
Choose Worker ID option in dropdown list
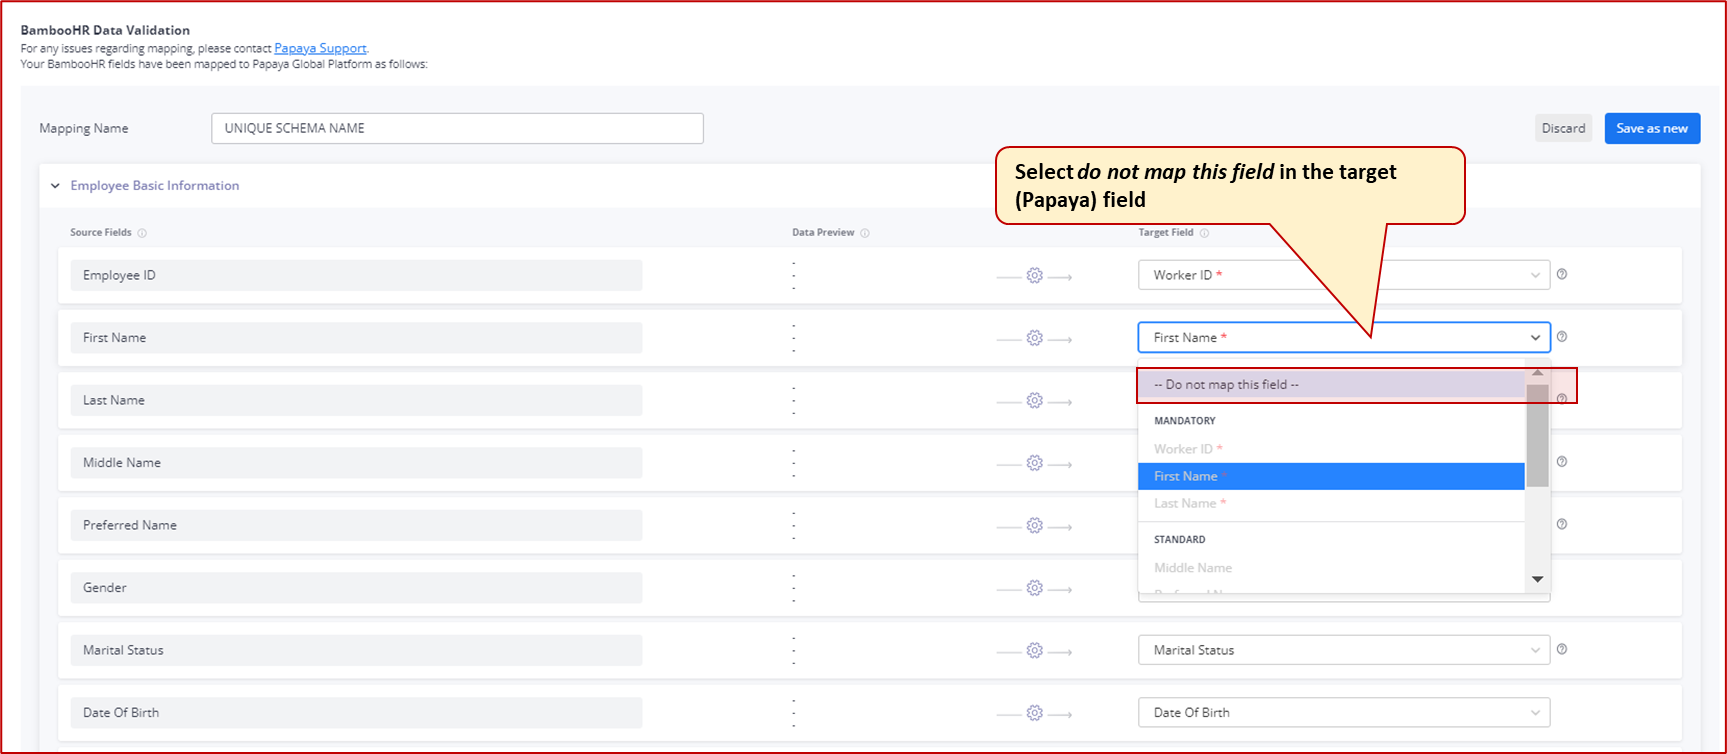[1331, 449]
